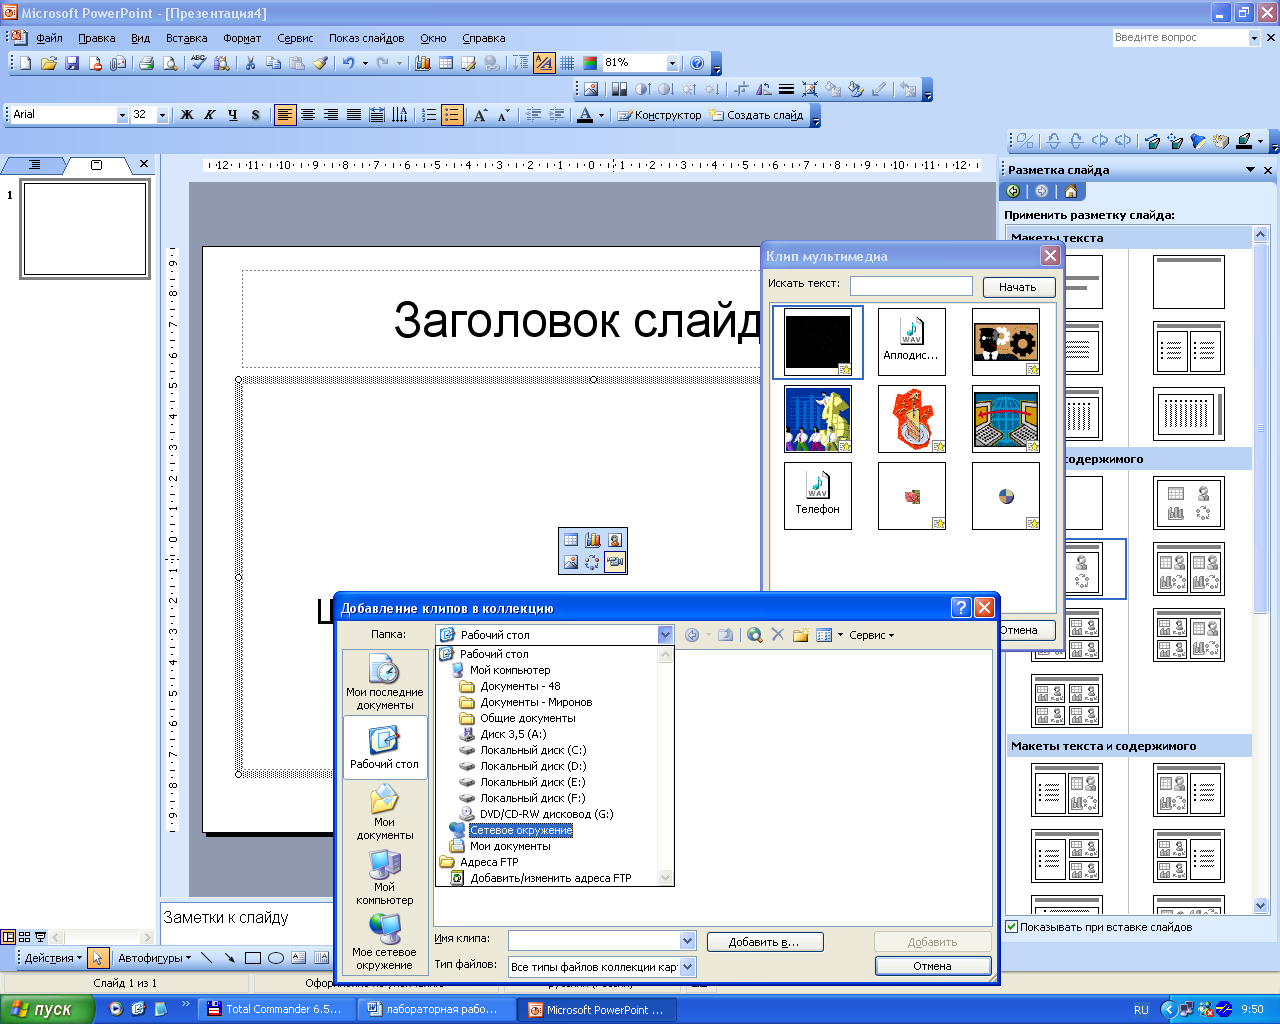Toggle align left button
Viewport: 1280px width, 1024px height.
[285, 115]
